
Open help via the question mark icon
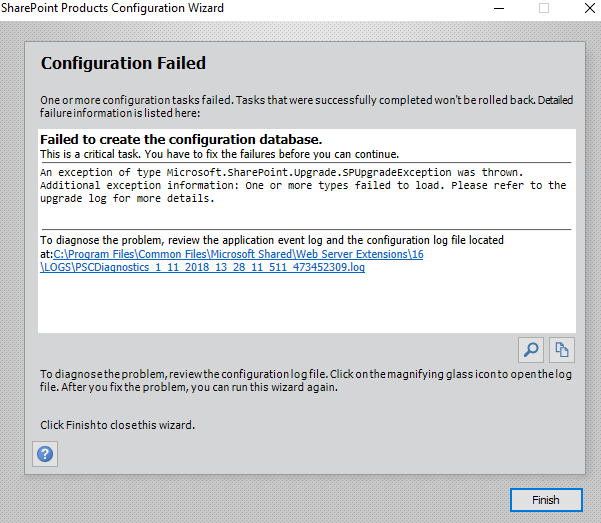point(45,454)
